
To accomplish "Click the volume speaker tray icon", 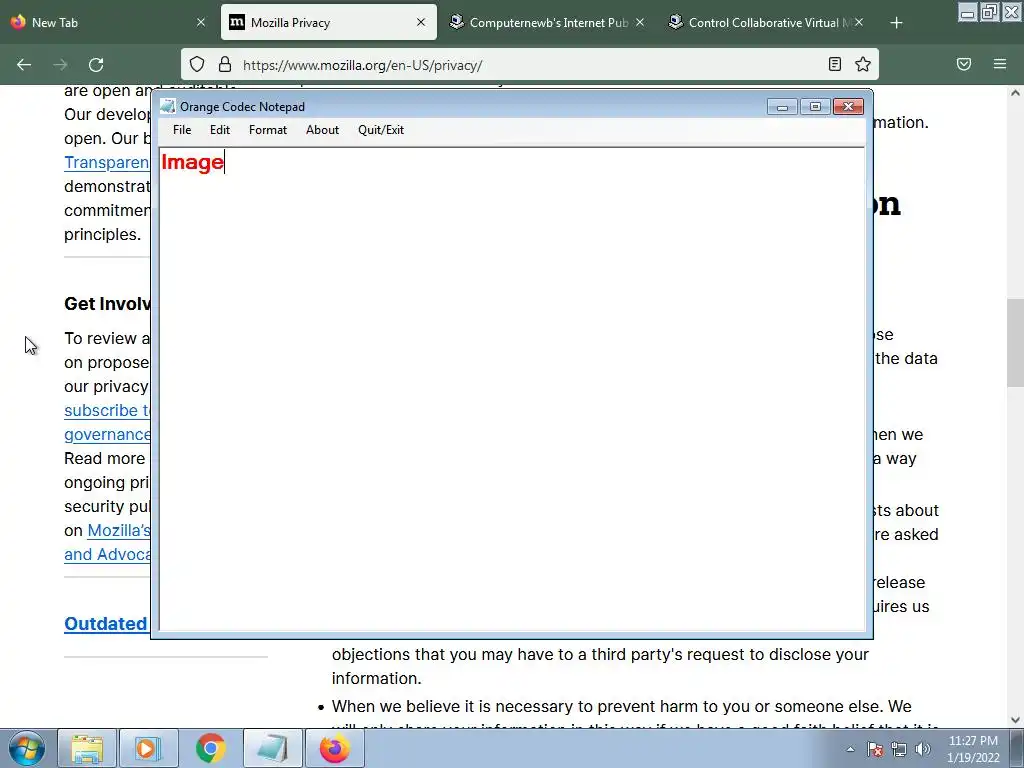I will pyautogui.click(x=923, y=749).
